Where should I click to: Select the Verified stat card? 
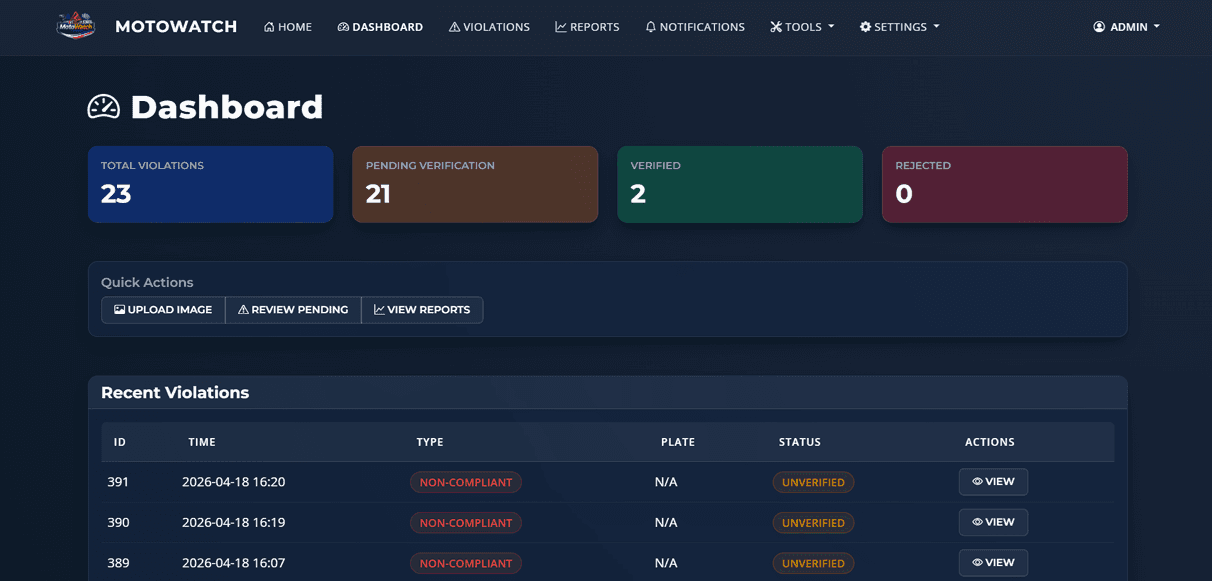coord(740,185)
